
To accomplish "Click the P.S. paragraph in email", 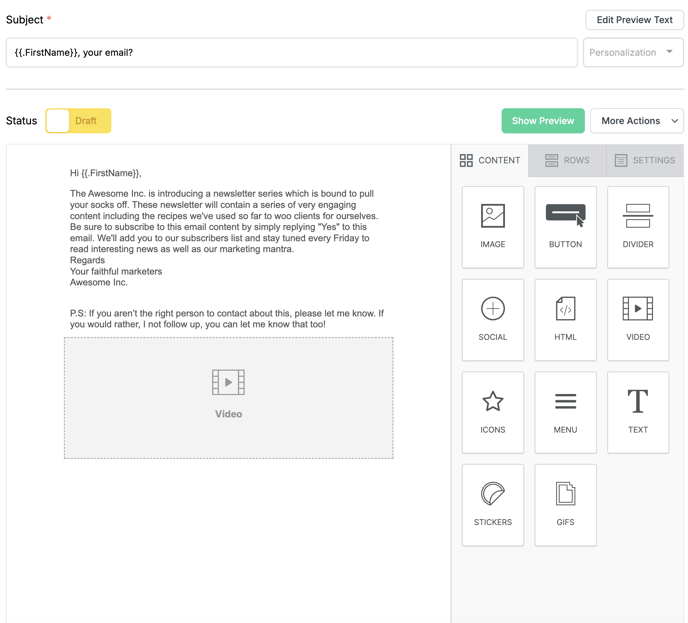I will point(227,319).
